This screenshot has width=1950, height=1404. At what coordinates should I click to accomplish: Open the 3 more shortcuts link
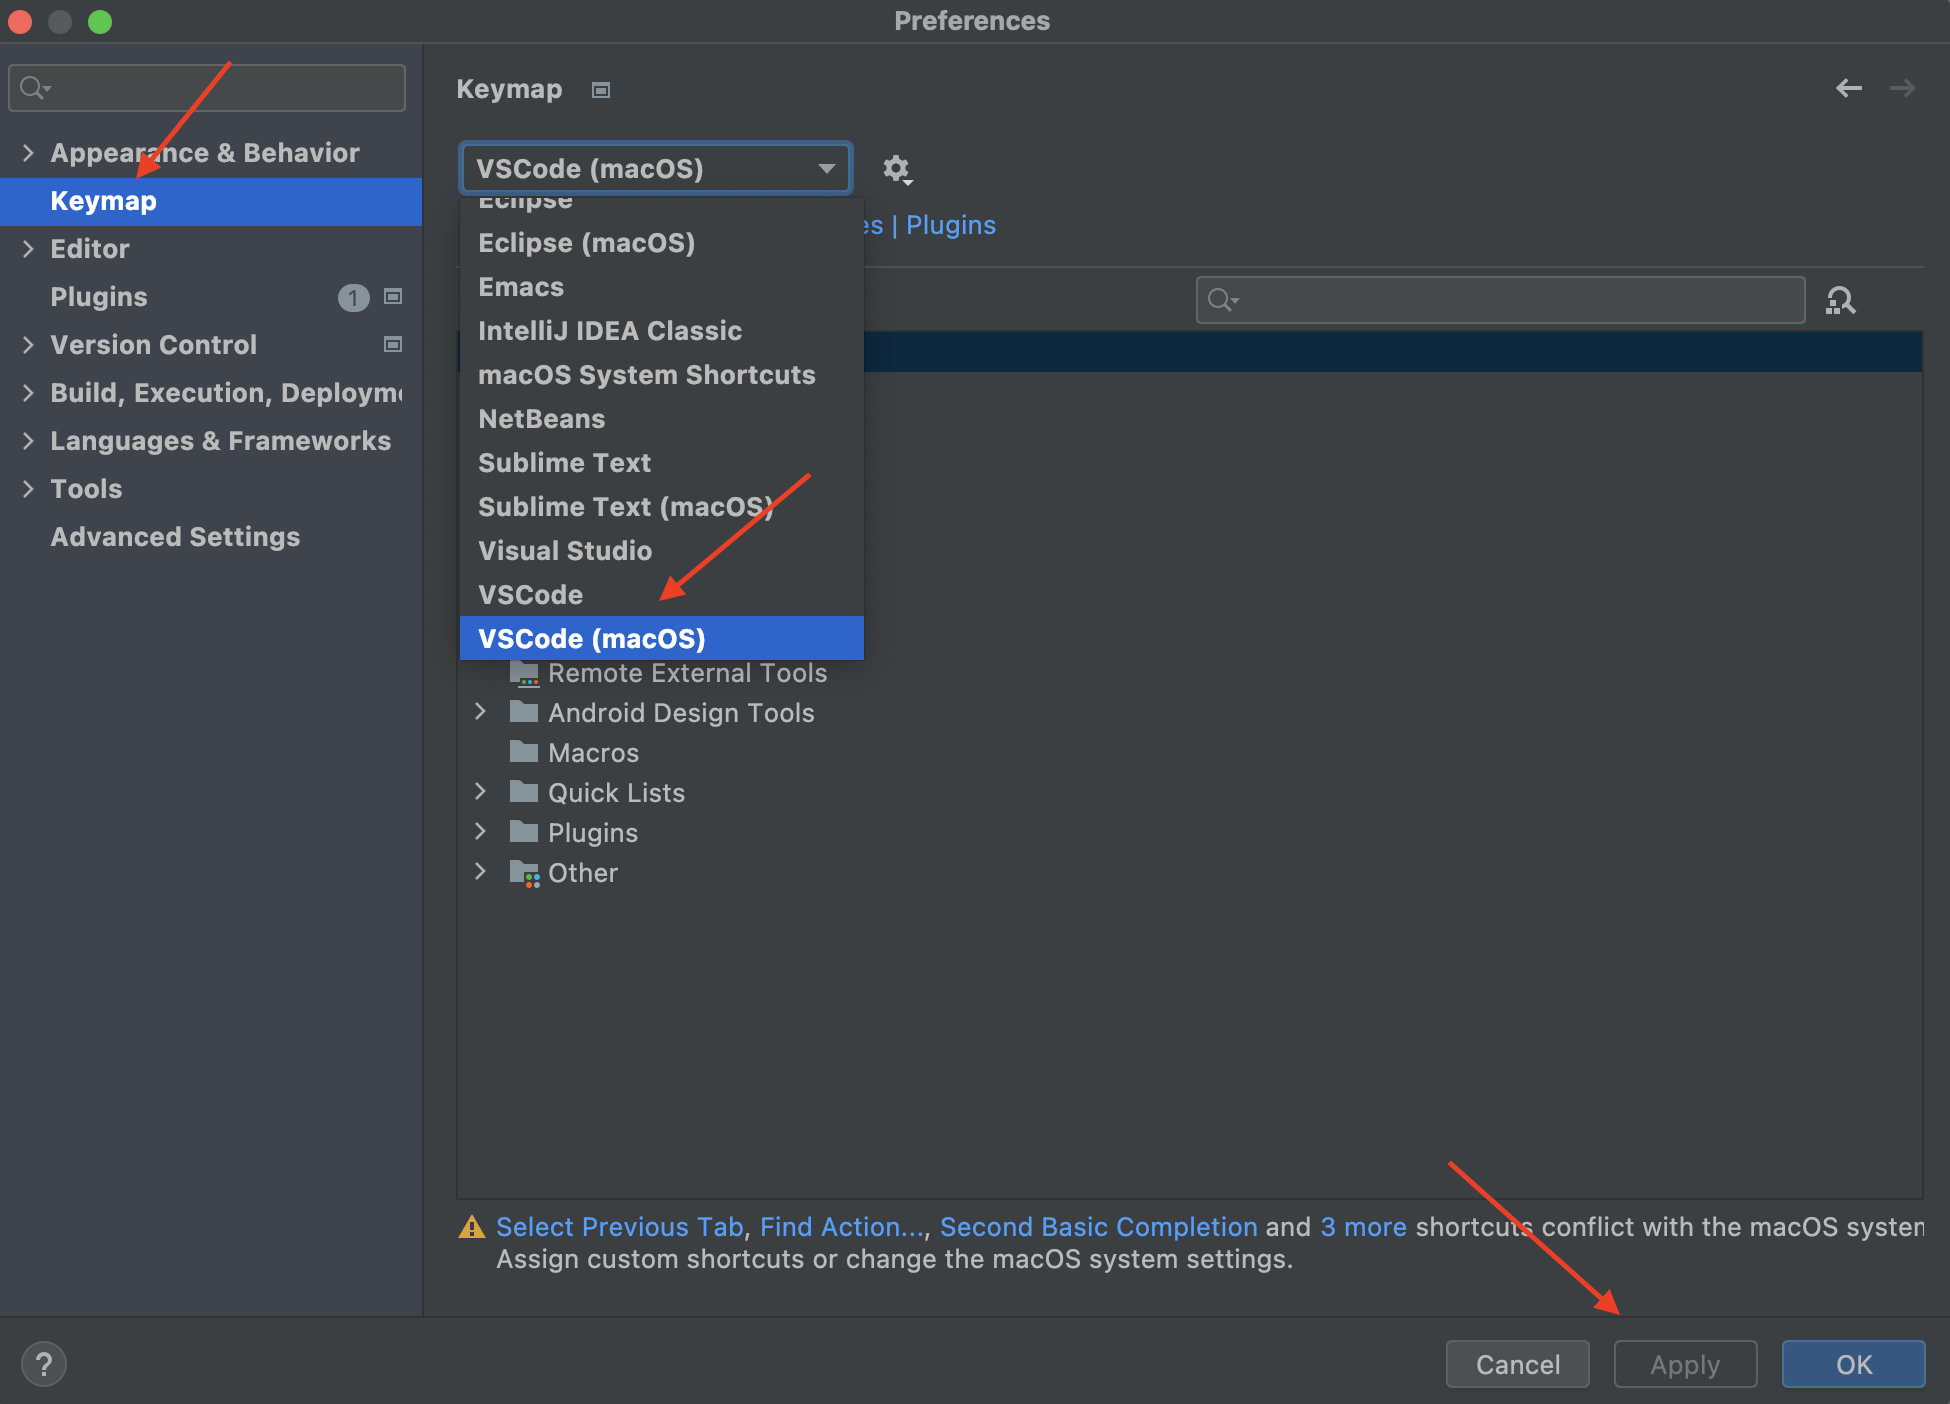1363,1227
